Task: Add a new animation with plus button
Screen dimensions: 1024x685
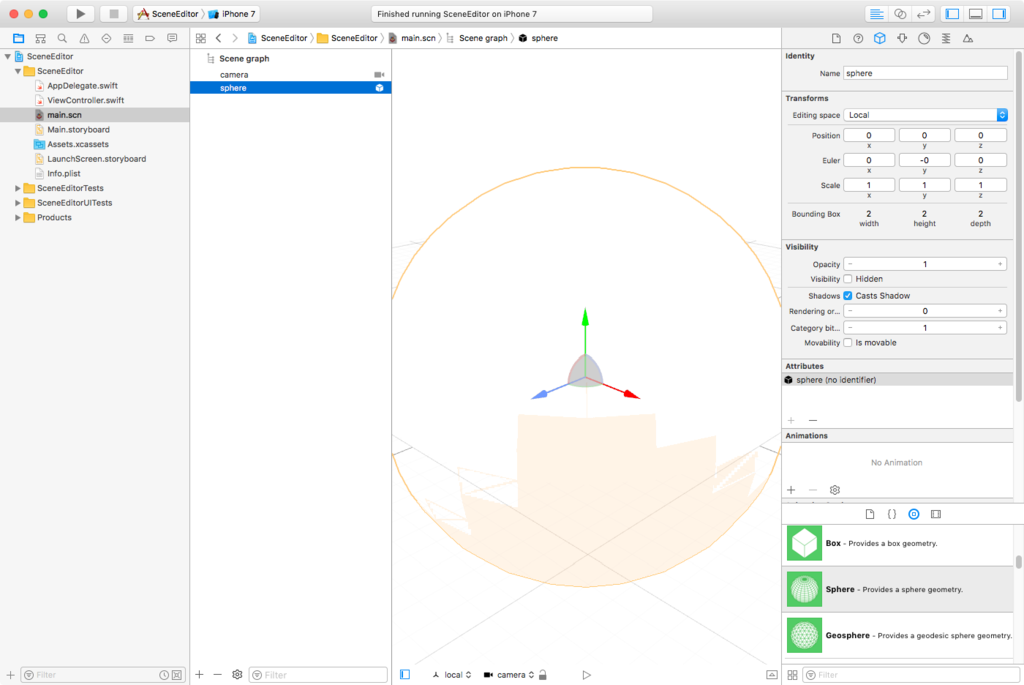Action: point(792,490)
